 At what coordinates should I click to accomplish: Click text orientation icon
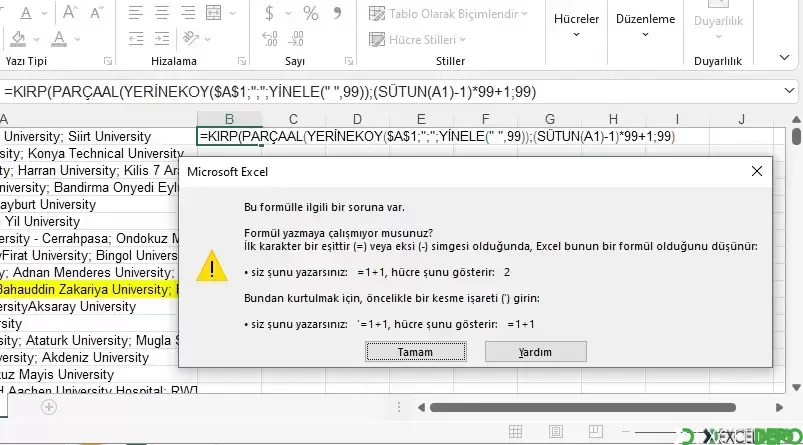pyautogui.click(x=191, y=38)
